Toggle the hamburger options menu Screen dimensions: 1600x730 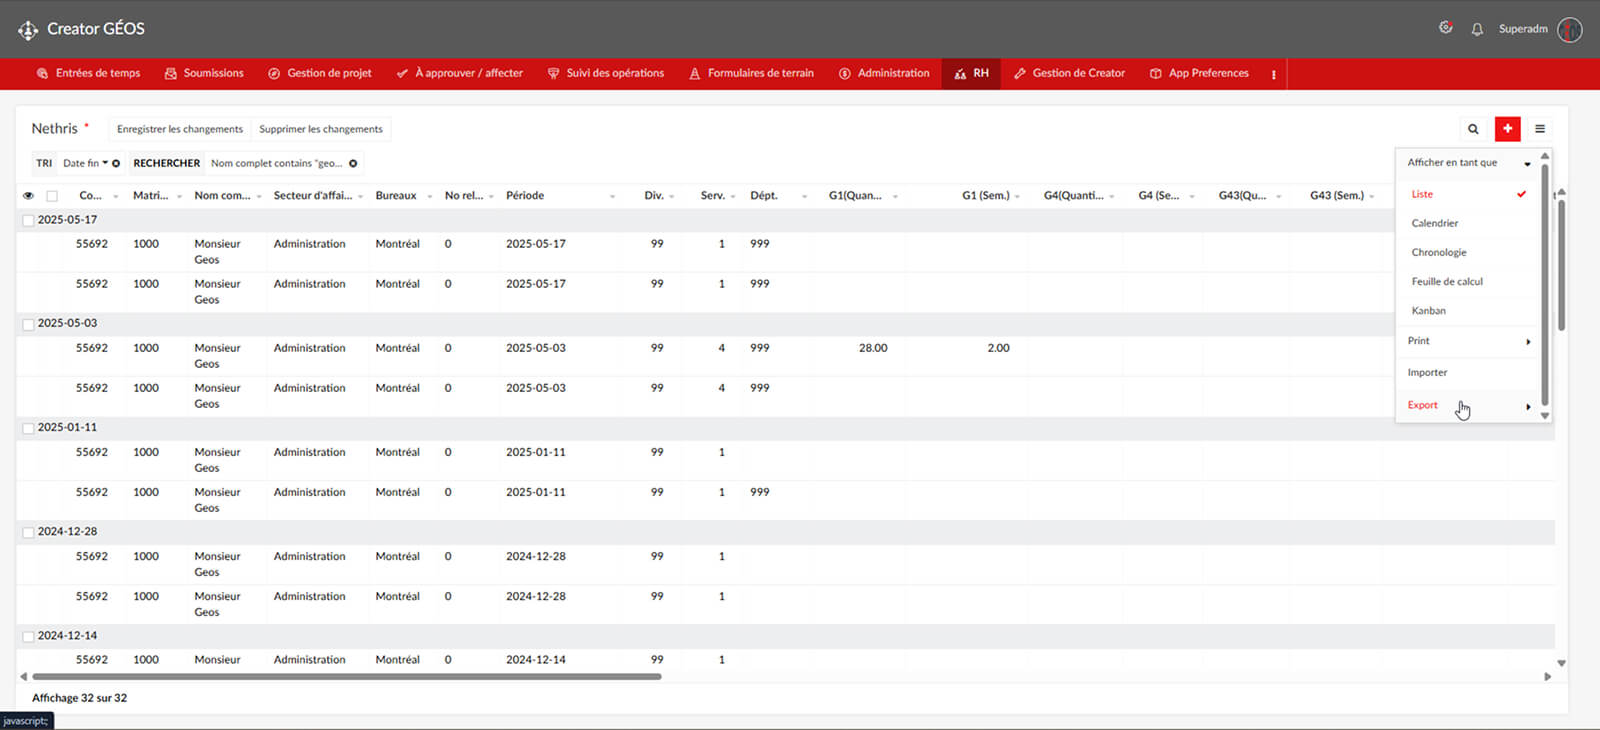(x=1540, y=129)
